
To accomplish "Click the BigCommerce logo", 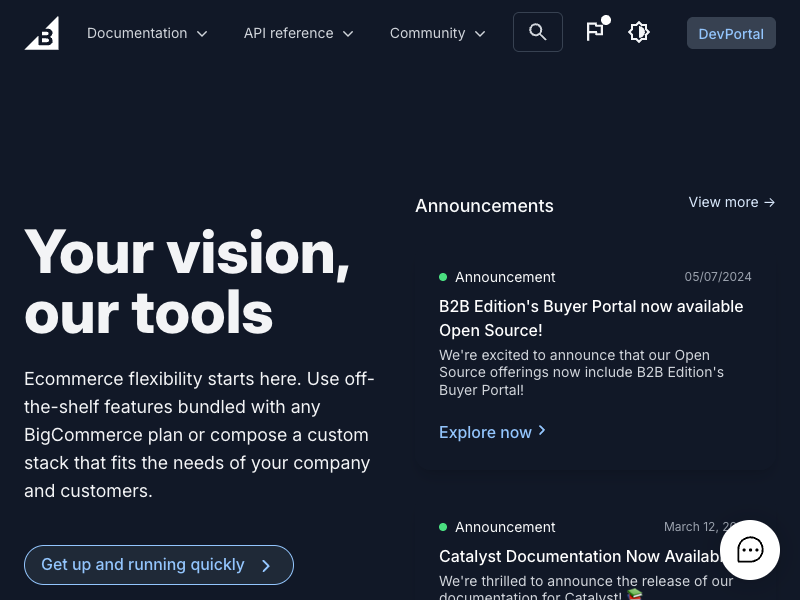I will (x=42, y=33).
